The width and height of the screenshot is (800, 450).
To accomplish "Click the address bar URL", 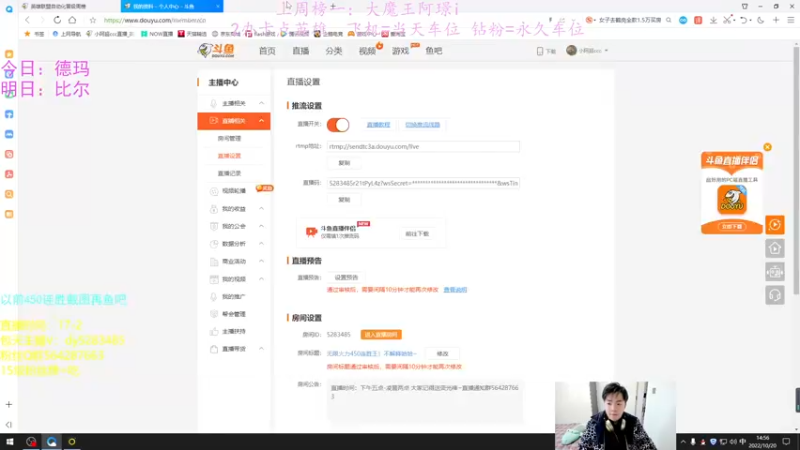I will pos(155,20).
